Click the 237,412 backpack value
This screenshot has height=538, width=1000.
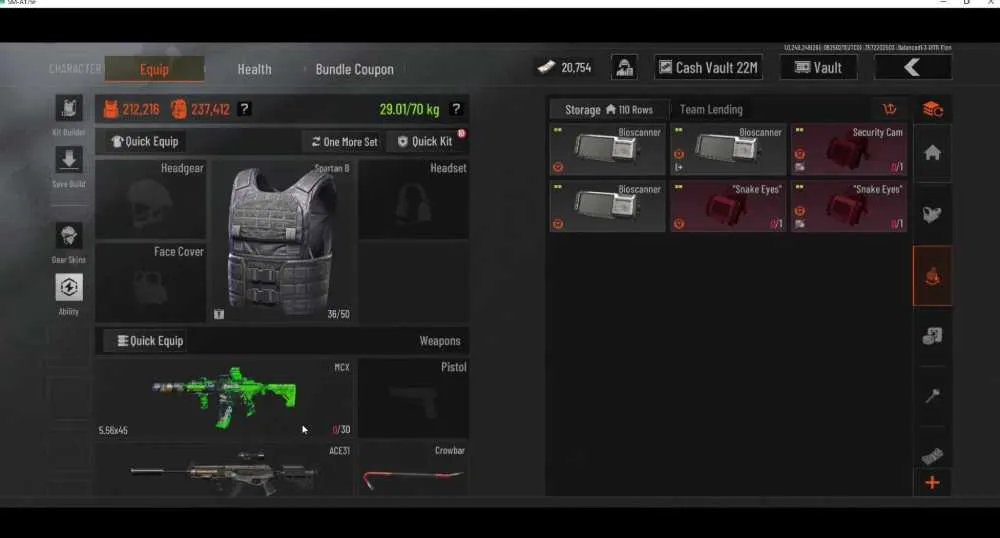210,109
